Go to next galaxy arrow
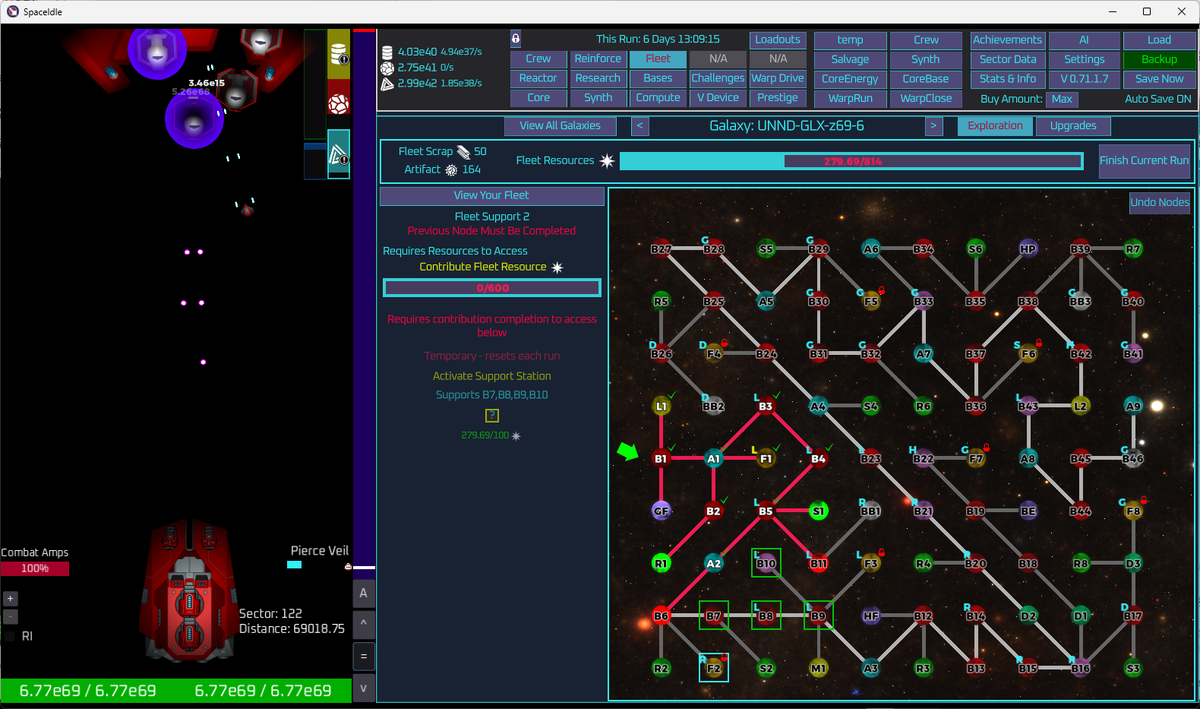 tap(934, 126)
